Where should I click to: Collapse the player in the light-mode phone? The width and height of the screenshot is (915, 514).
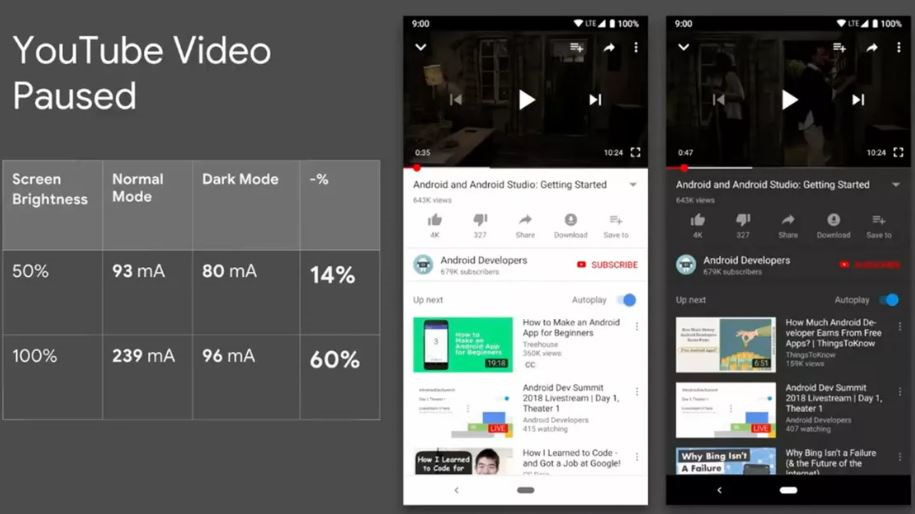coord(421,47)
